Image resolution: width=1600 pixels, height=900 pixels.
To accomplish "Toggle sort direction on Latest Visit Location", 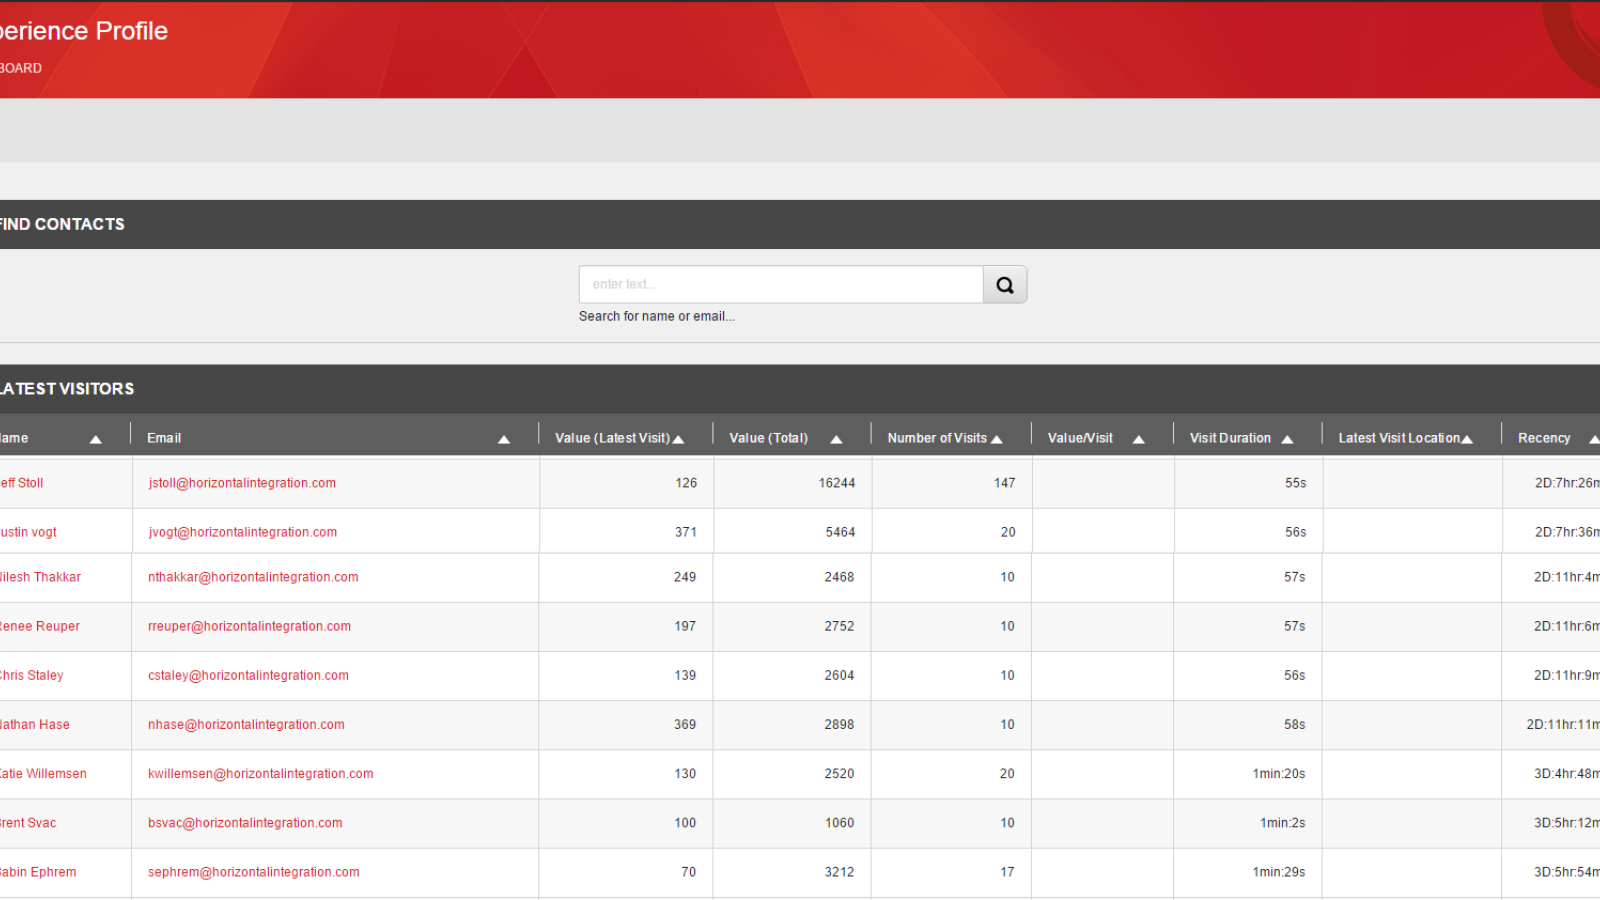I will coord(1467,437).
